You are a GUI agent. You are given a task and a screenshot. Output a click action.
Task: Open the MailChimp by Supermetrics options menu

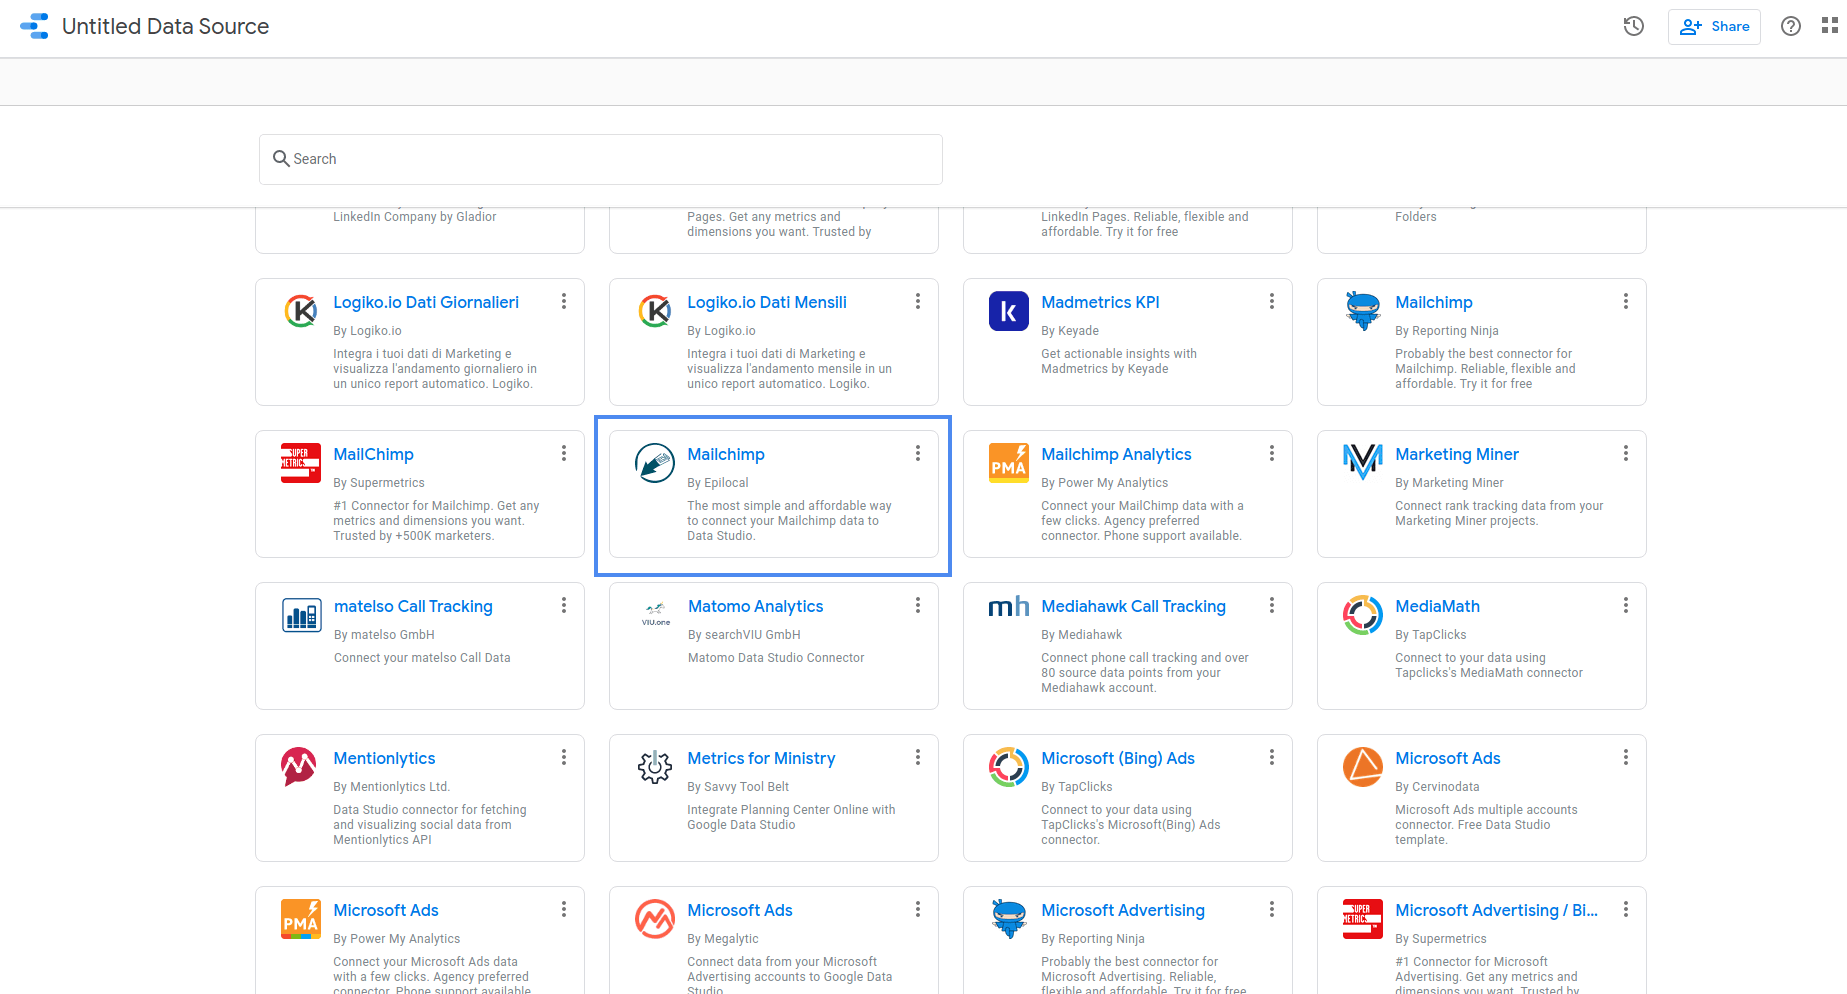(x=564, y=453)
